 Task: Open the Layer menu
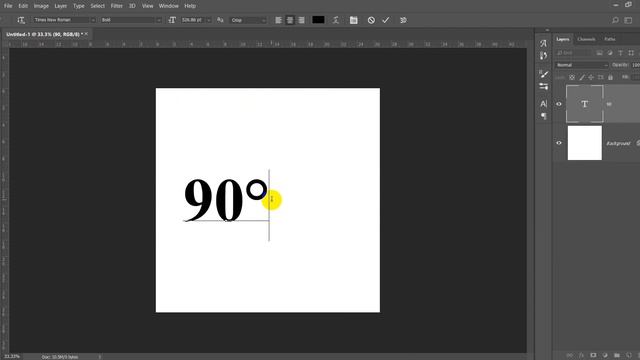click(x=60, y=6)
